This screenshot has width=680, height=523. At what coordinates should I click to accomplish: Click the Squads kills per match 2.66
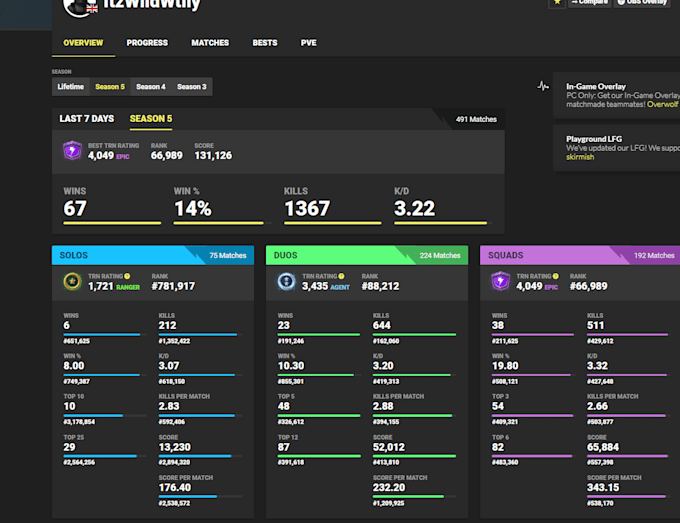[597, 406]
